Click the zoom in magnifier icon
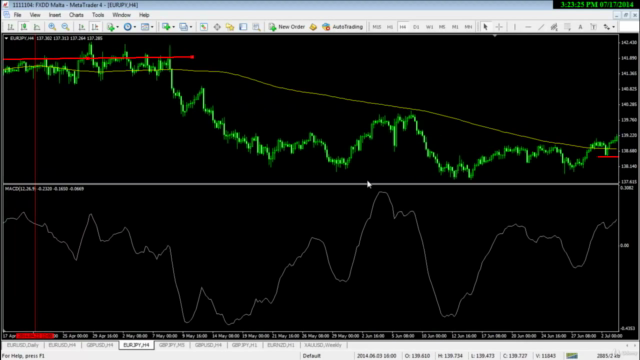 point(52,27)
